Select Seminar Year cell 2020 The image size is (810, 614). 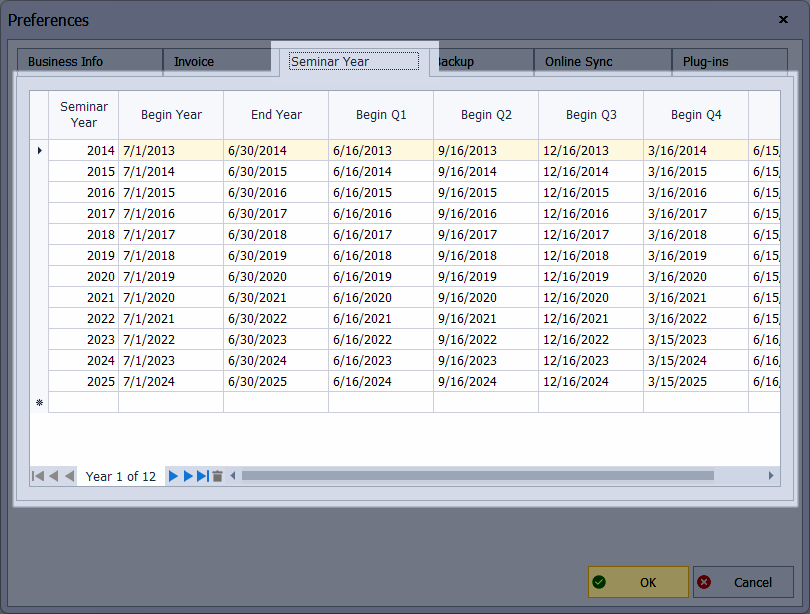(84, 276)
